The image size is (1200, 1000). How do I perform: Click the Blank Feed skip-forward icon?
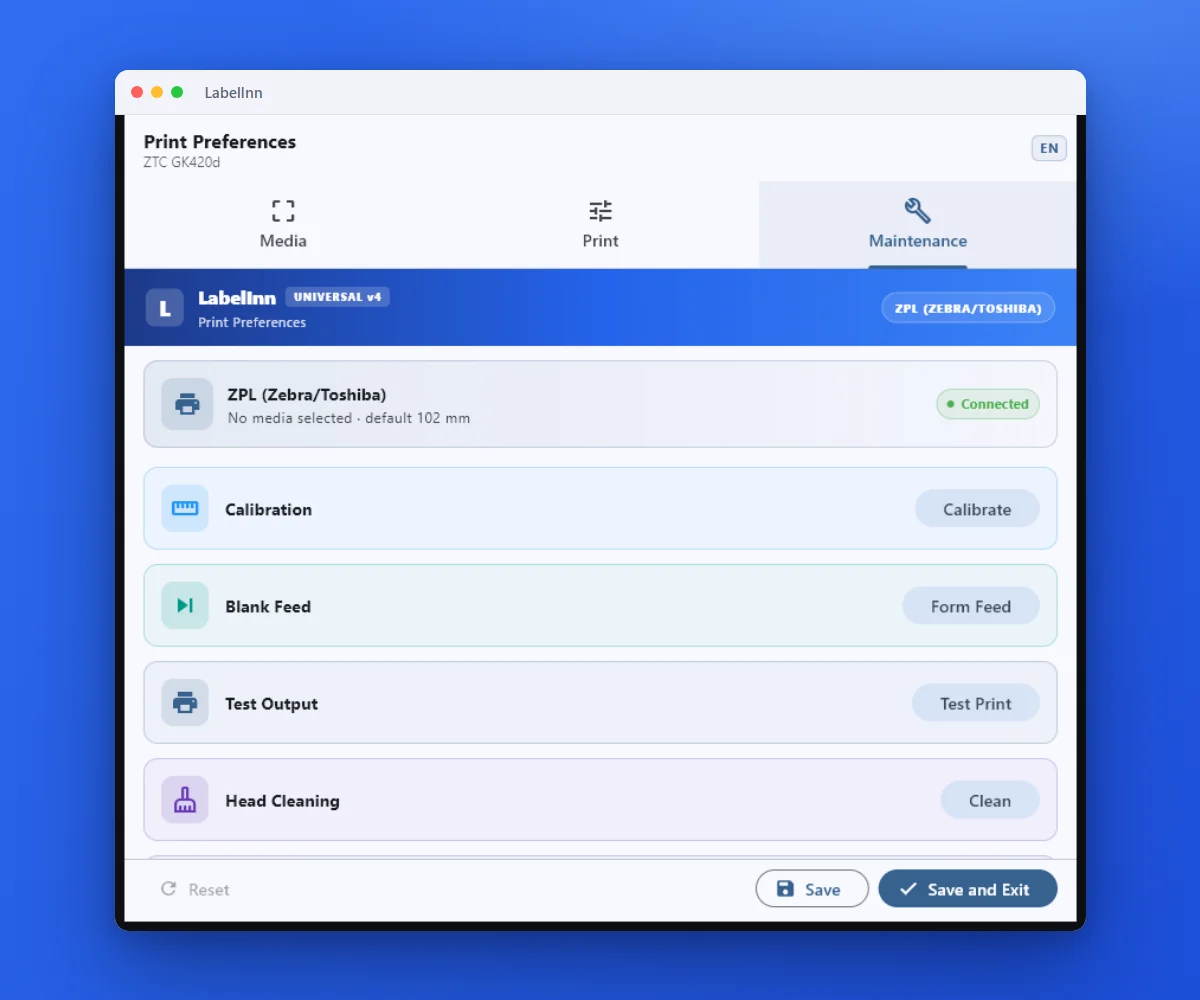pos(185,605)
